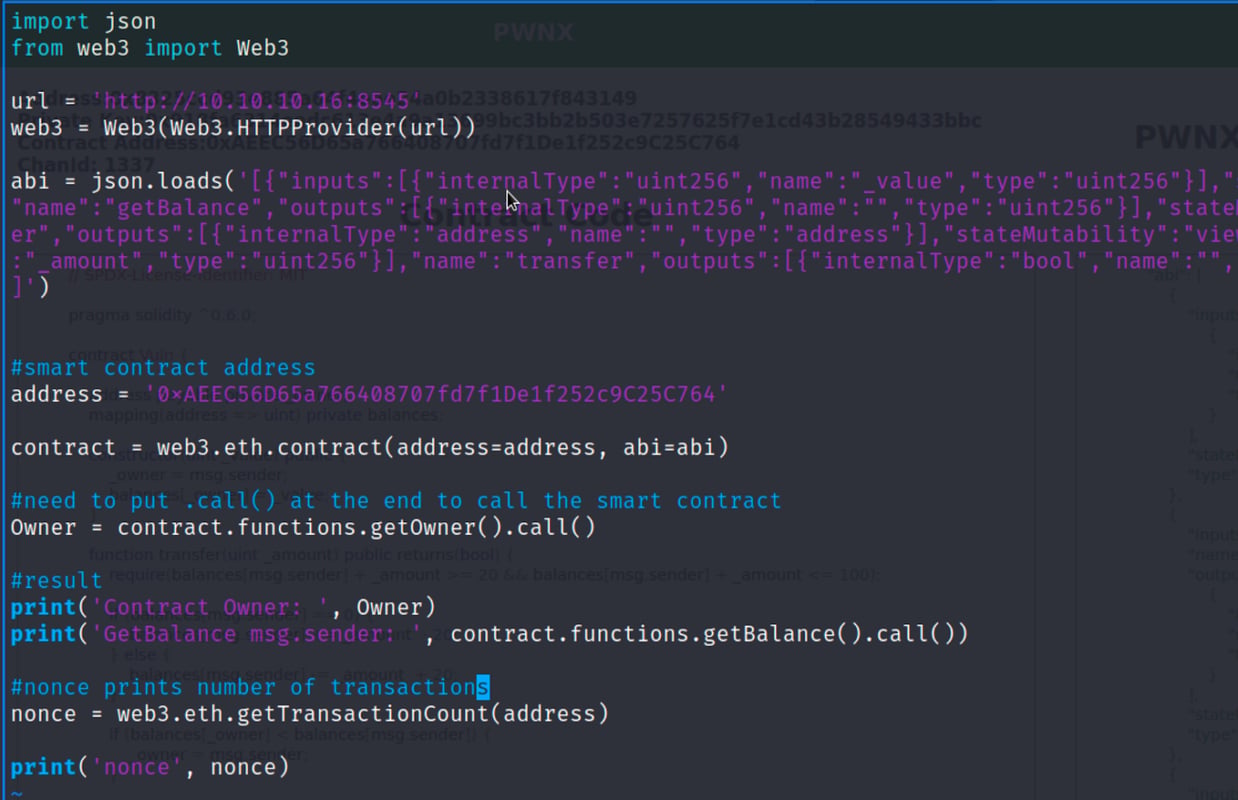Click the URL string 'http://10.10.10.16:8545'
1238x800 pixels.
(257, 101)
